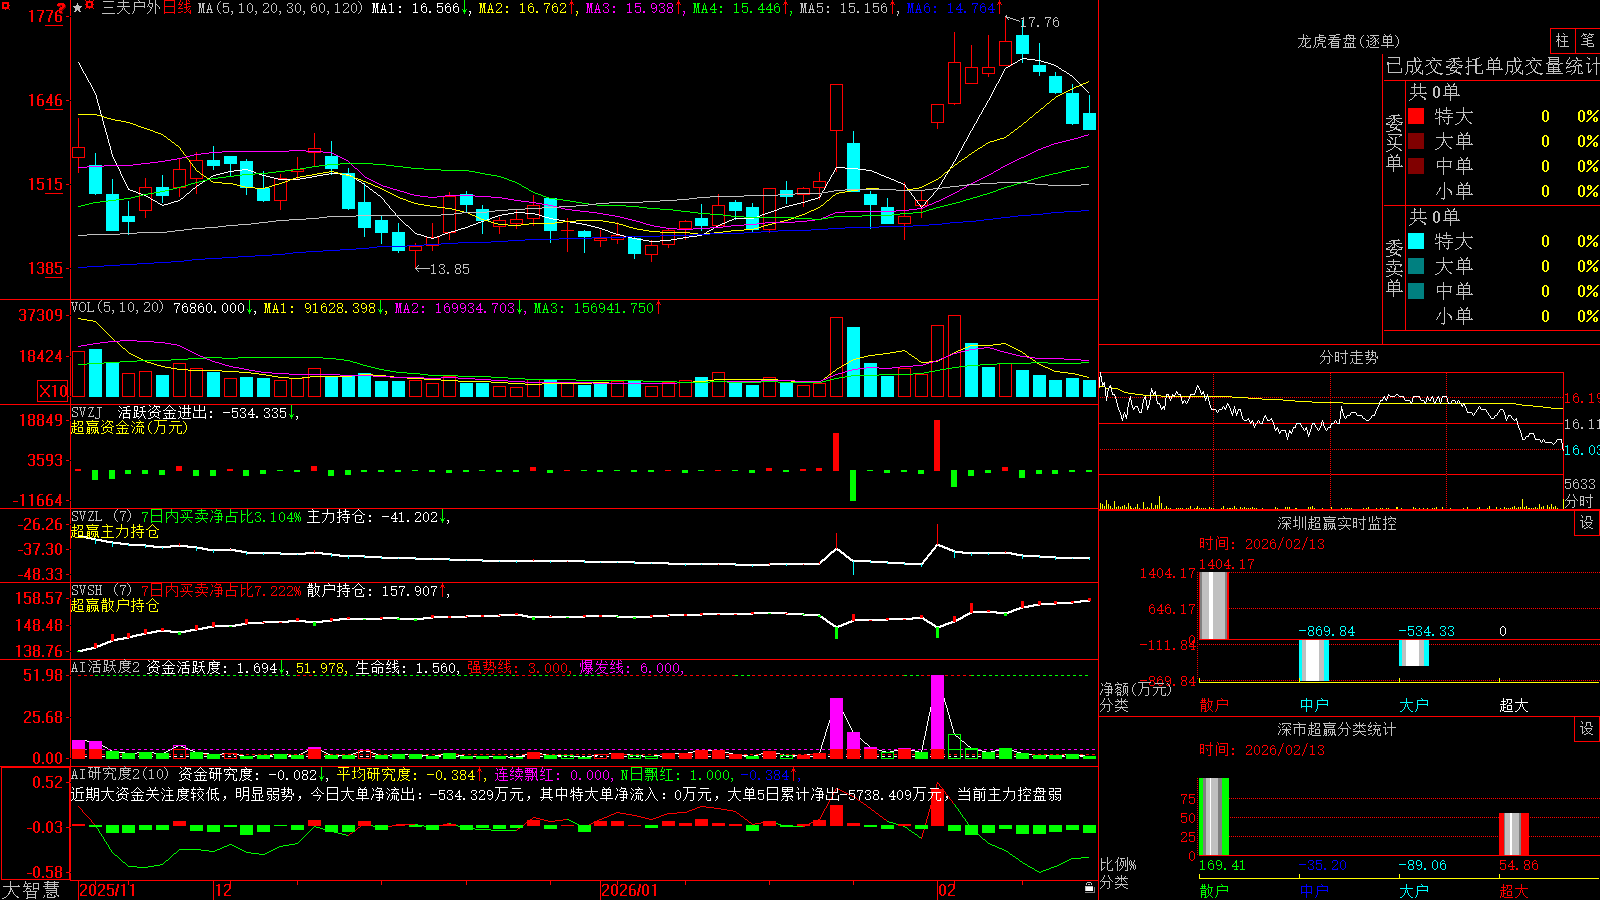This screenshot has width=1600, height=900.
Task: Click the 超赢资金流(万元) label
Action: coord(129,427)
